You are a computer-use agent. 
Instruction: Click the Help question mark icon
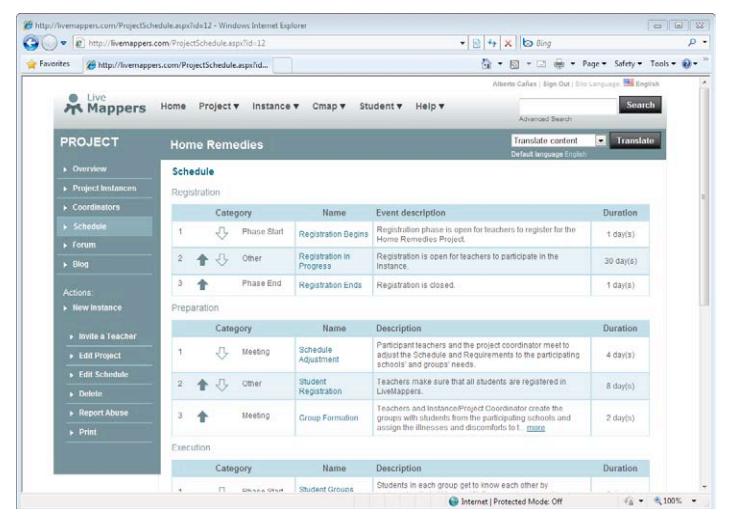tap(686, 64)
